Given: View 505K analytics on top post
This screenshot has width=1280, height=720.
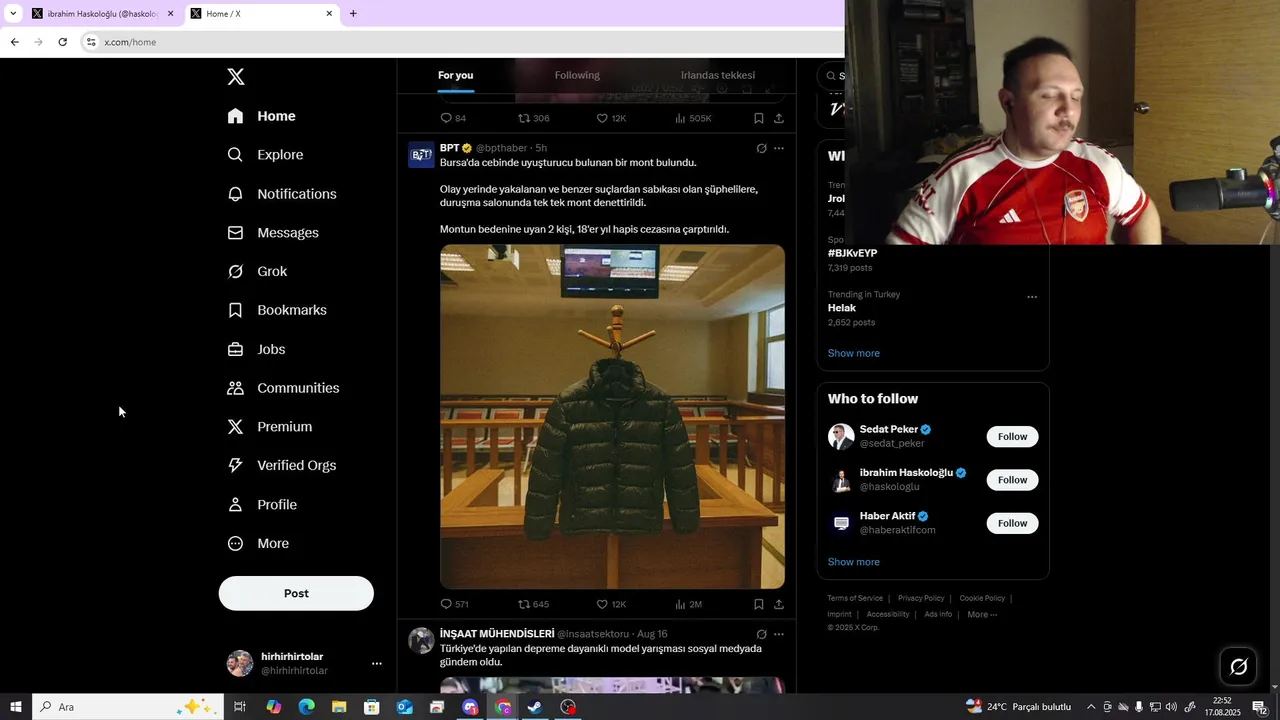Looking at the screenshot, I should [x=693, y=118].
